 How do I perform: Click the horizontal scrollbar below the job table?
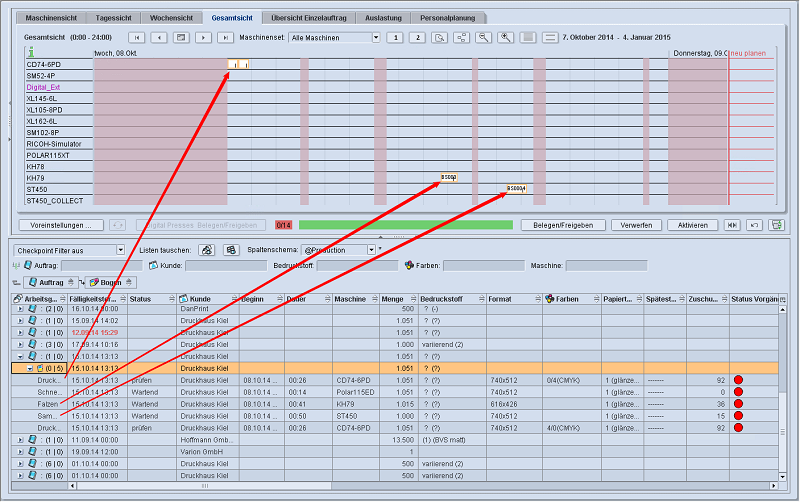click(x=204, y=486)
